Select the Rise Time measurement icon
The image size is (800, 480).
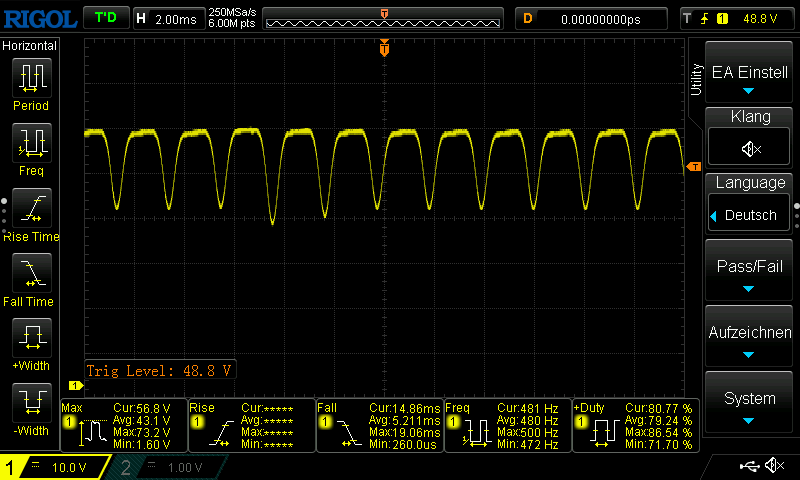pyautogui.click(x=32, y=208)
